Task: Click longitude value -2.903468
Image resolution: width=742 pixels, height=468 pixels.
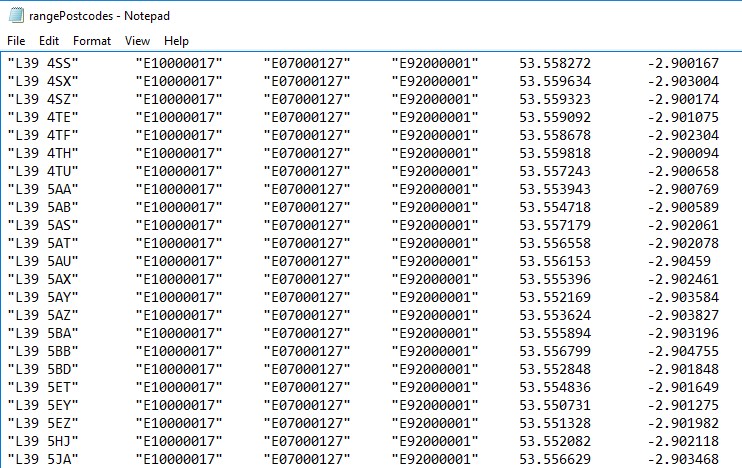Action: point(683,459)
